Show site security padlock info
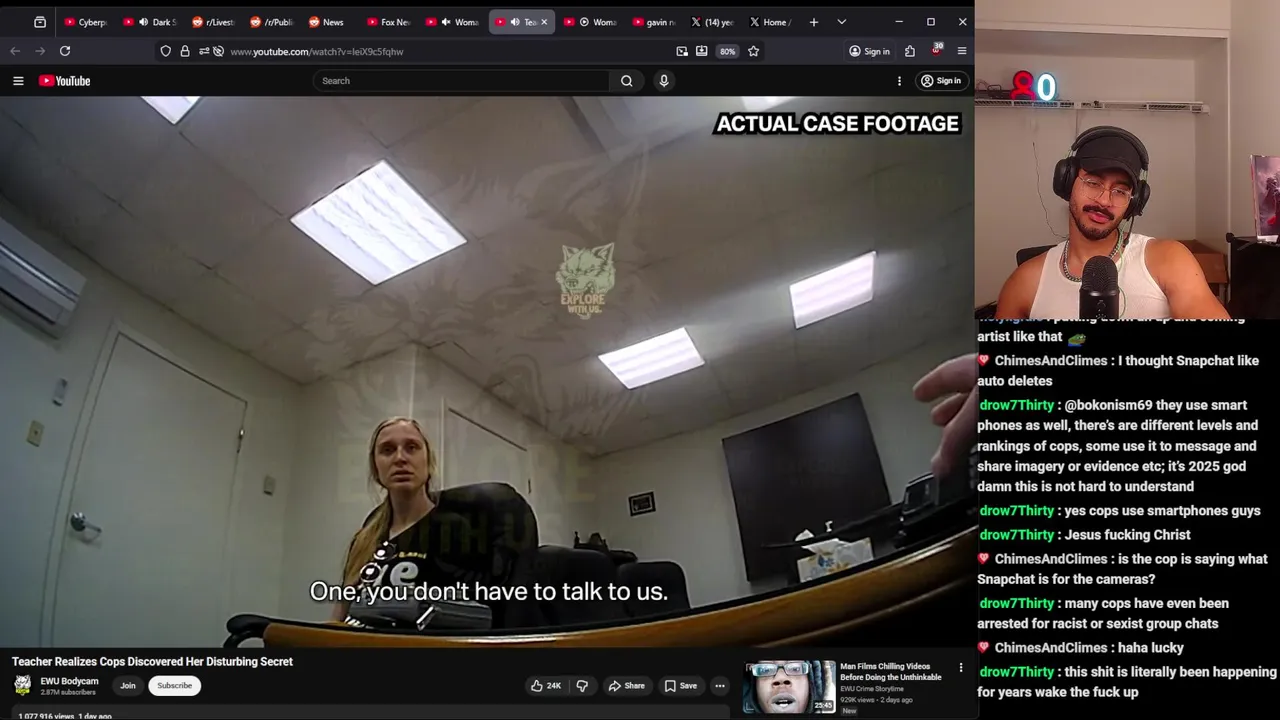Screen dimensions: 1280x720 click(x=185, y=51)
